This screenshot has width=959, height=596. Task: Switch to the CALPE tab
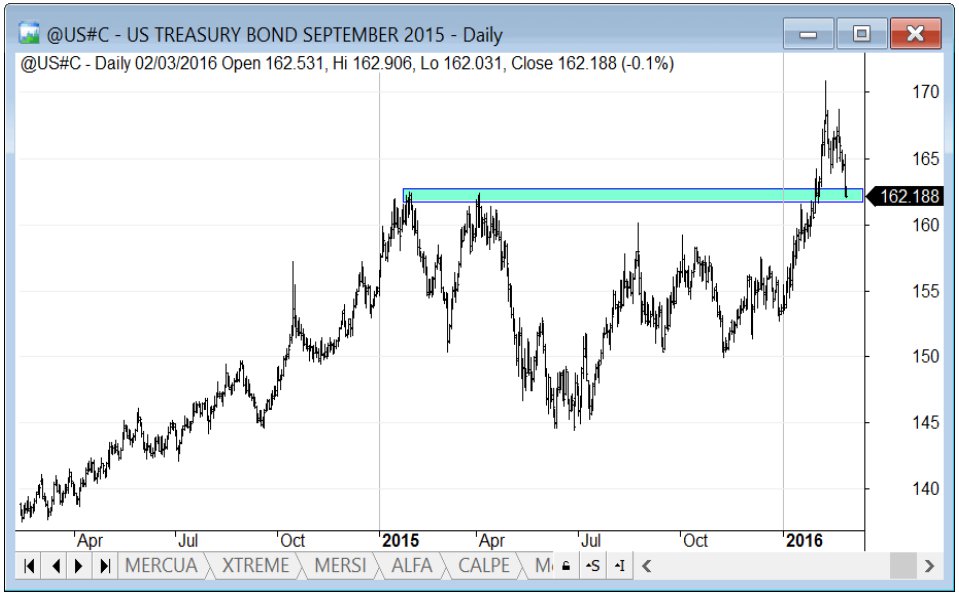(484, 565)
